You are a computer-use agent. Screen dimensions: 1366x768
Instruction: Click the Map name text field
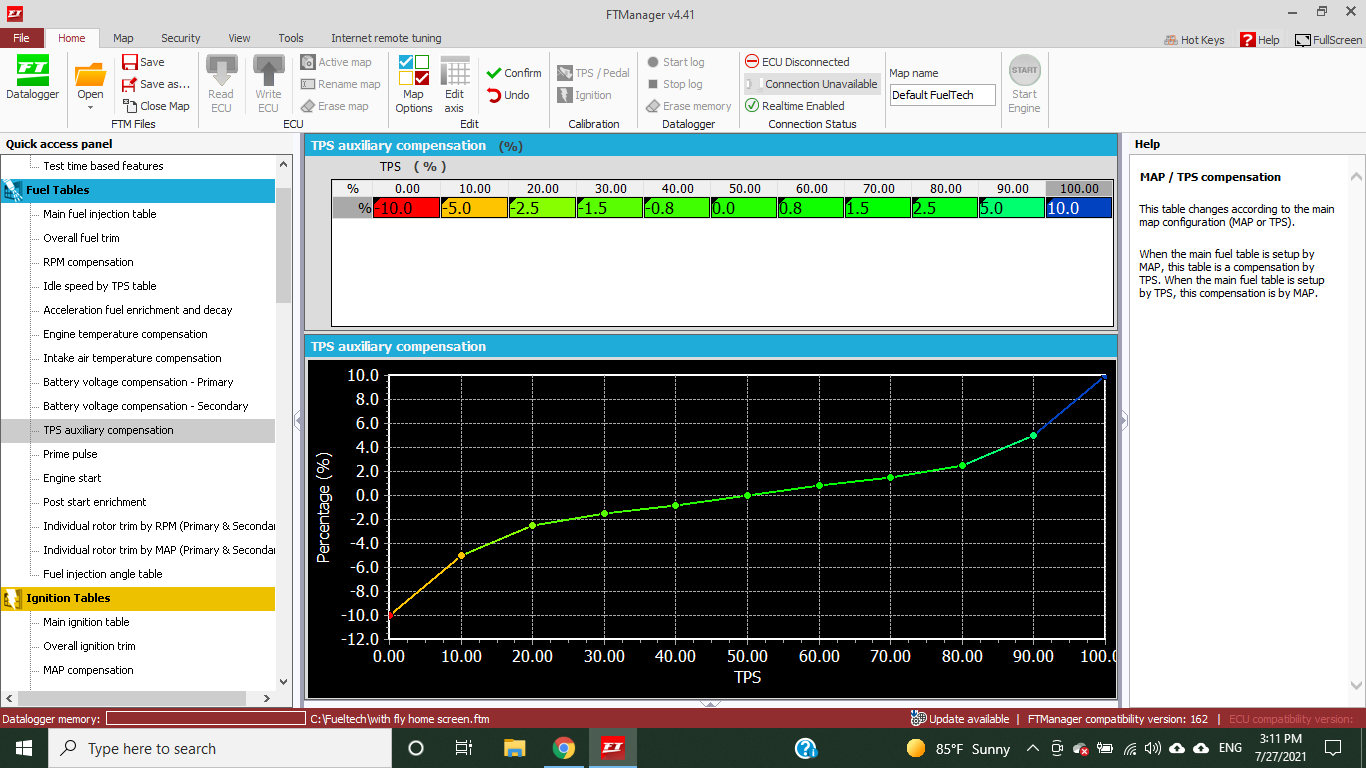tap(943, 95)
